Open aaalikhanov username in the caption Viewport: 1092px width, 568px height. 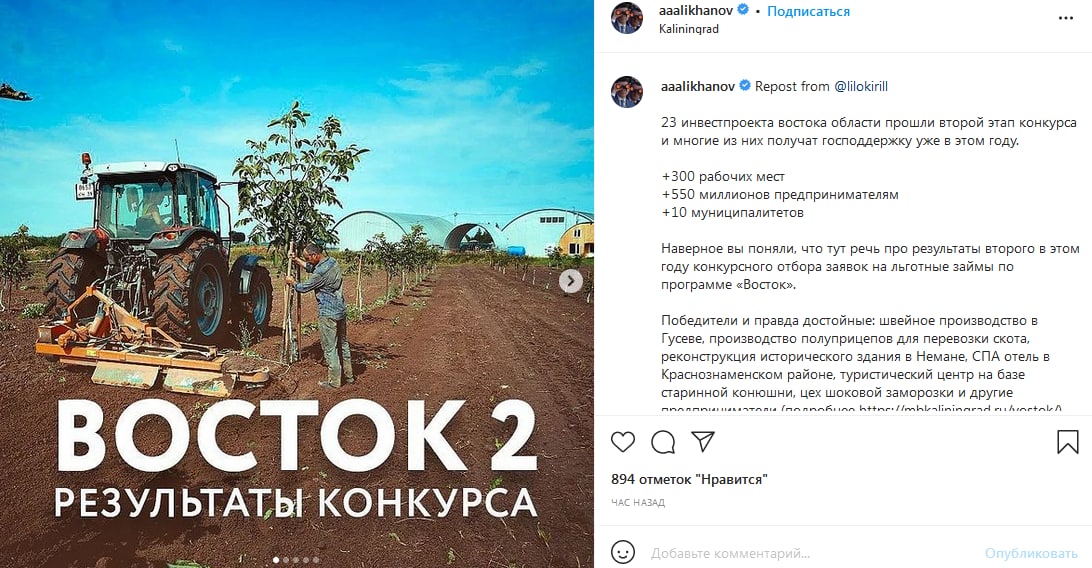point(698,86)
